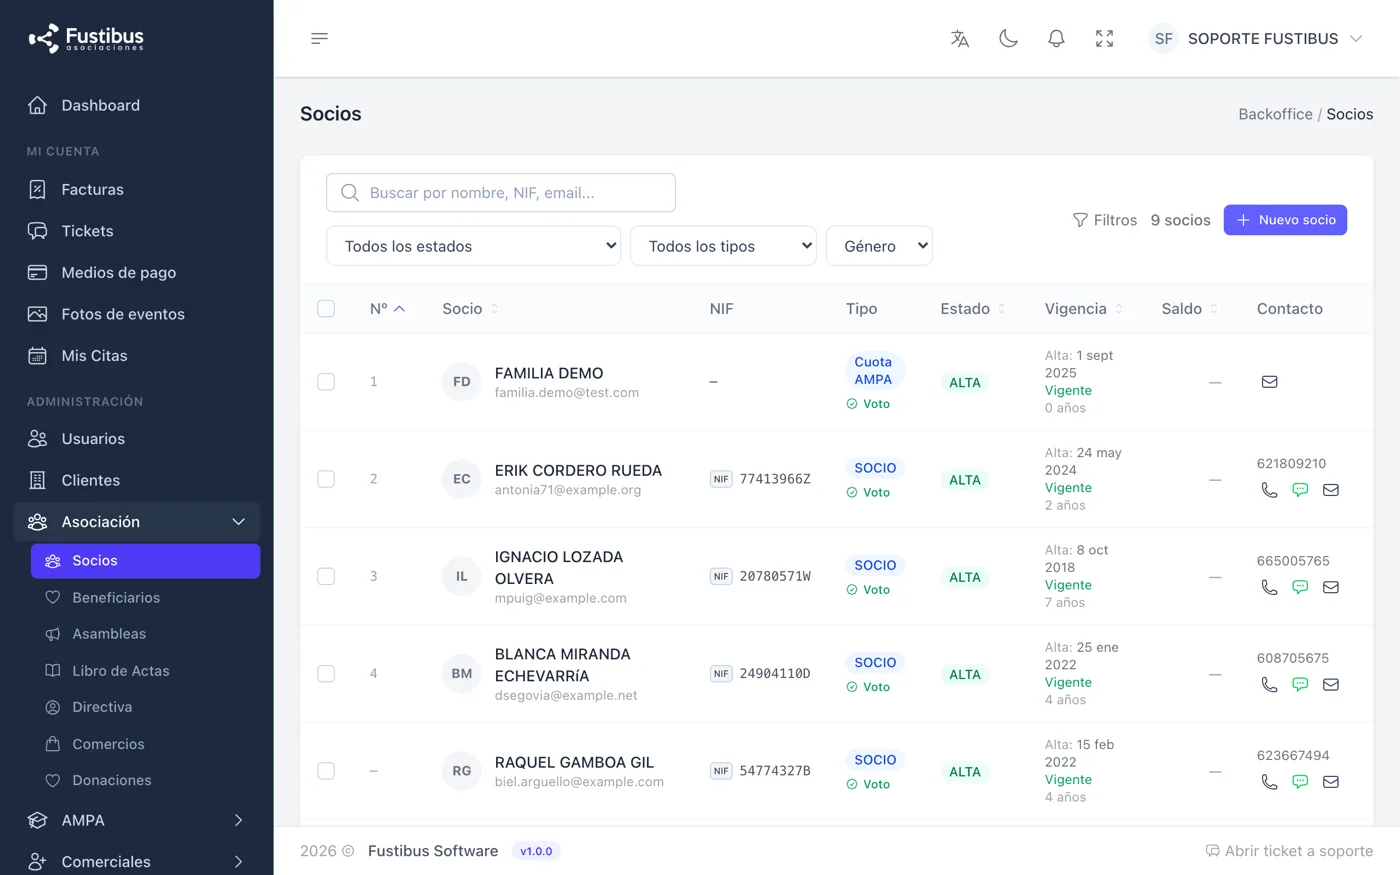Open Todos los estados dropdown
This screenshot has width=1400, height=875.
pyautogui.click(x=474, y=246)
